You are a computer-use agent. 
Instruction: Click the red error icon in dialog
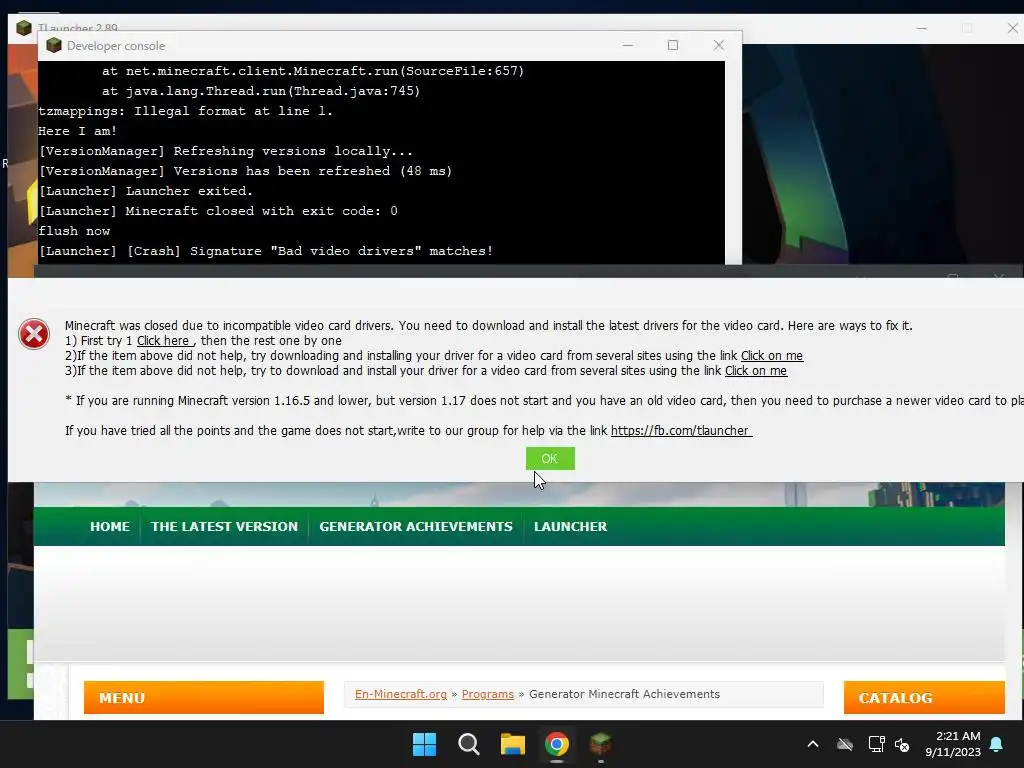(34, 334)
